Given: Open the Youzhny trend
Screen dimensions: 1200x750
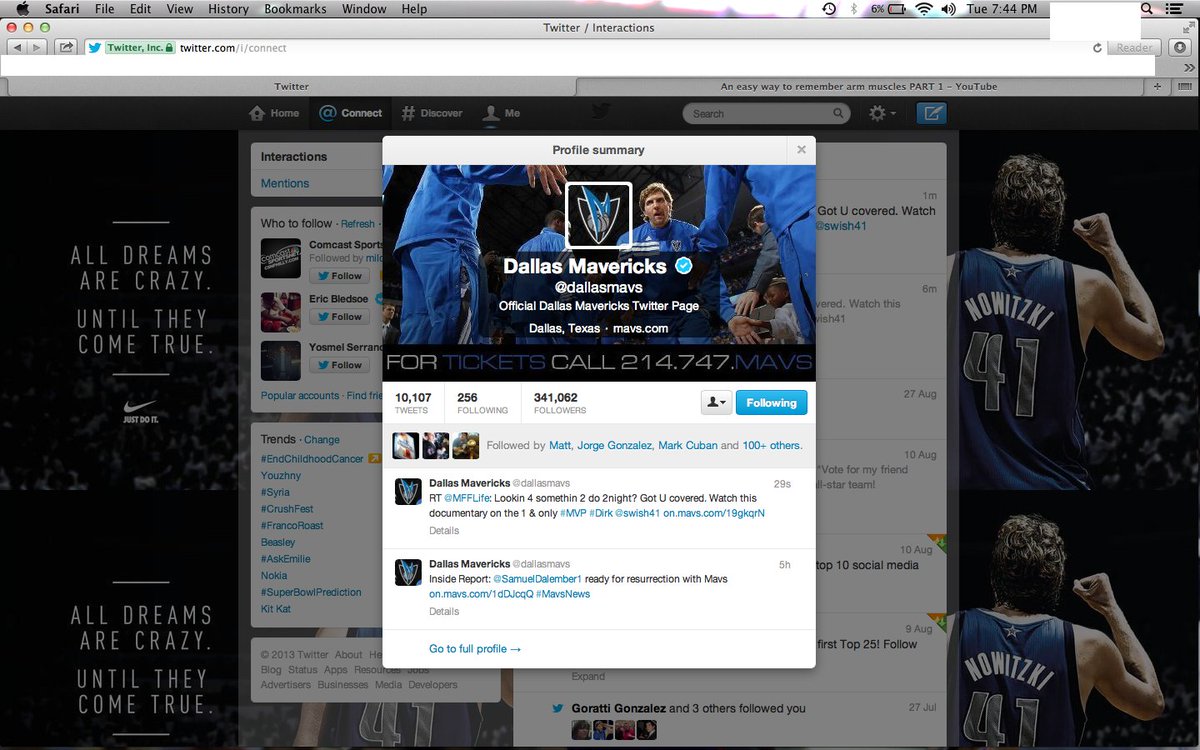Looking at the screenshot, I should pyautogui.click(x=281, y=475).
